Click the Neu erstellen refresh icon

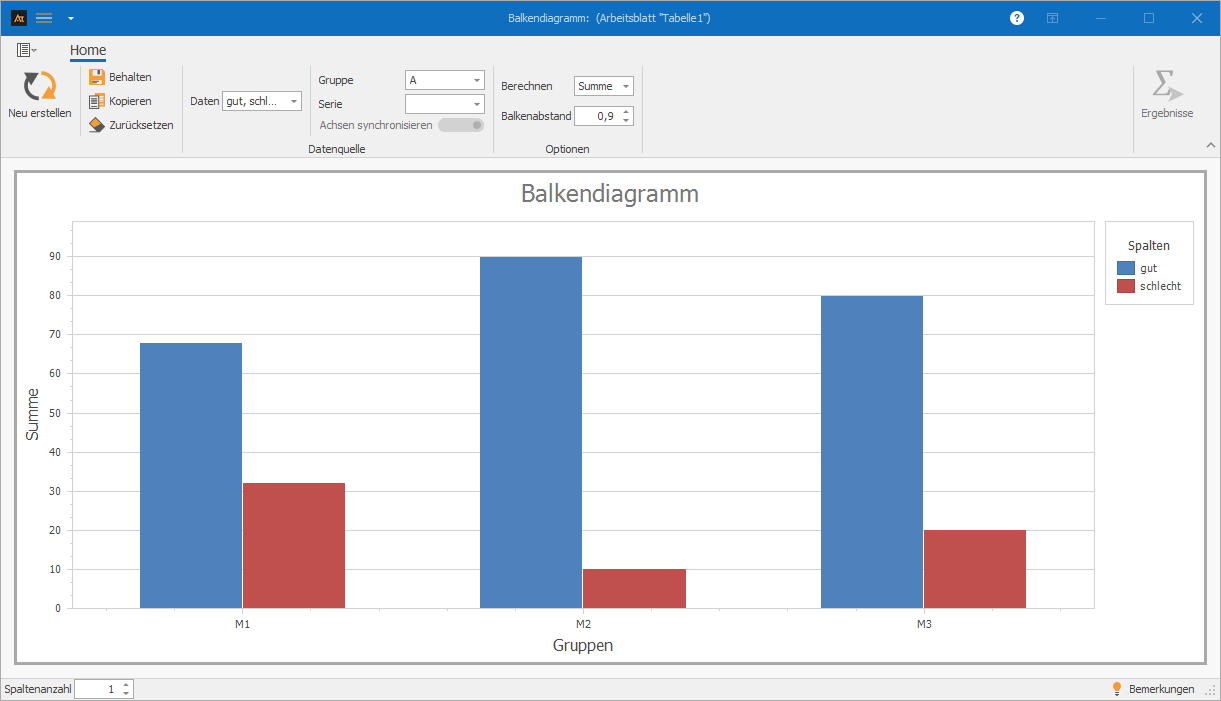40,86
